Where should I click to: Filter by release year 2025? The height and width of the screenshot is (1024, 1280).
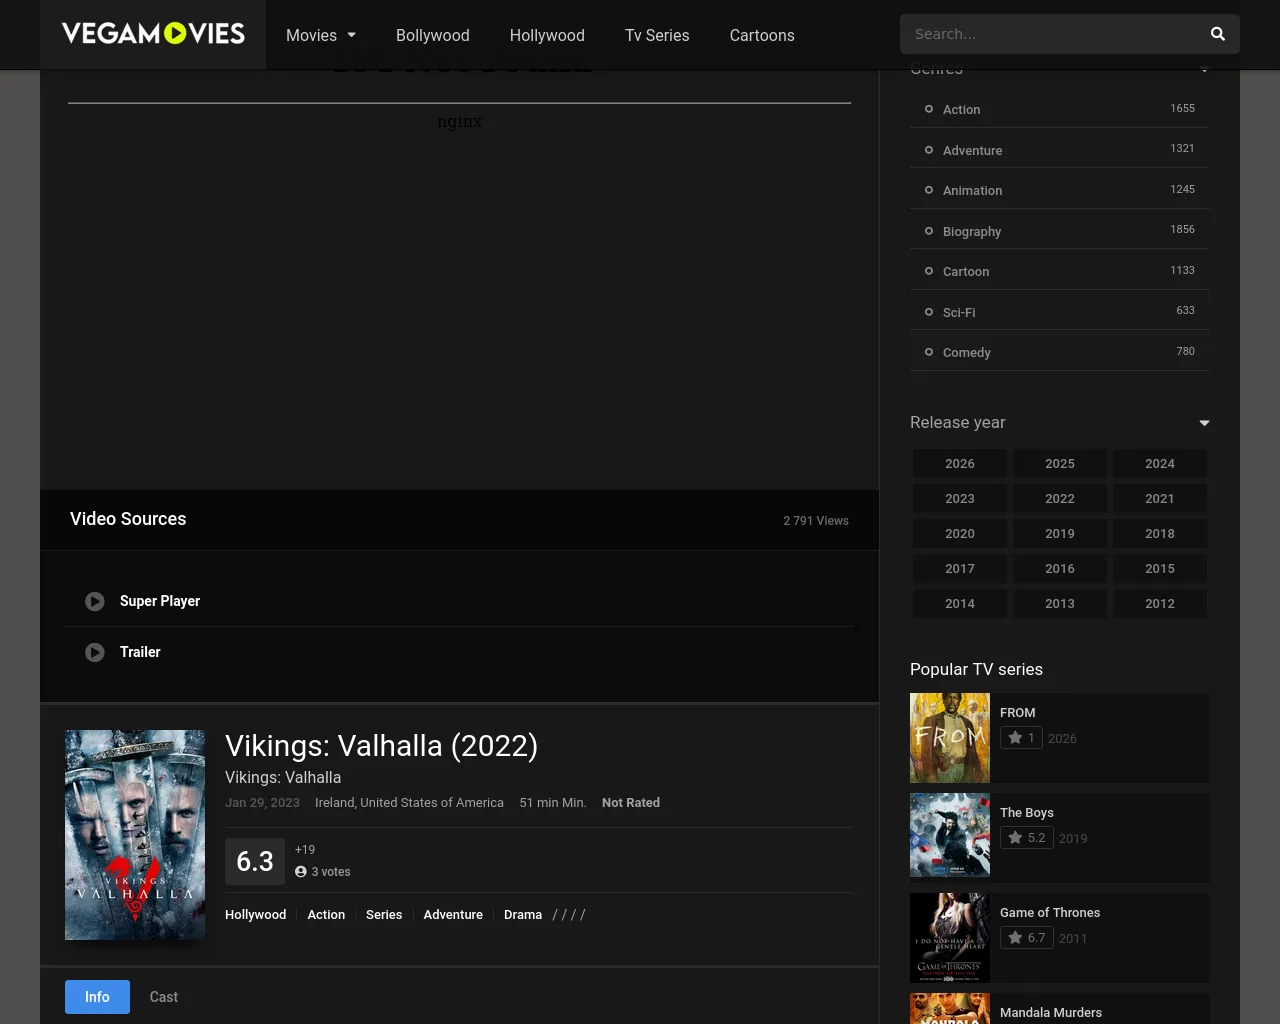click(x=1060, y=464)
